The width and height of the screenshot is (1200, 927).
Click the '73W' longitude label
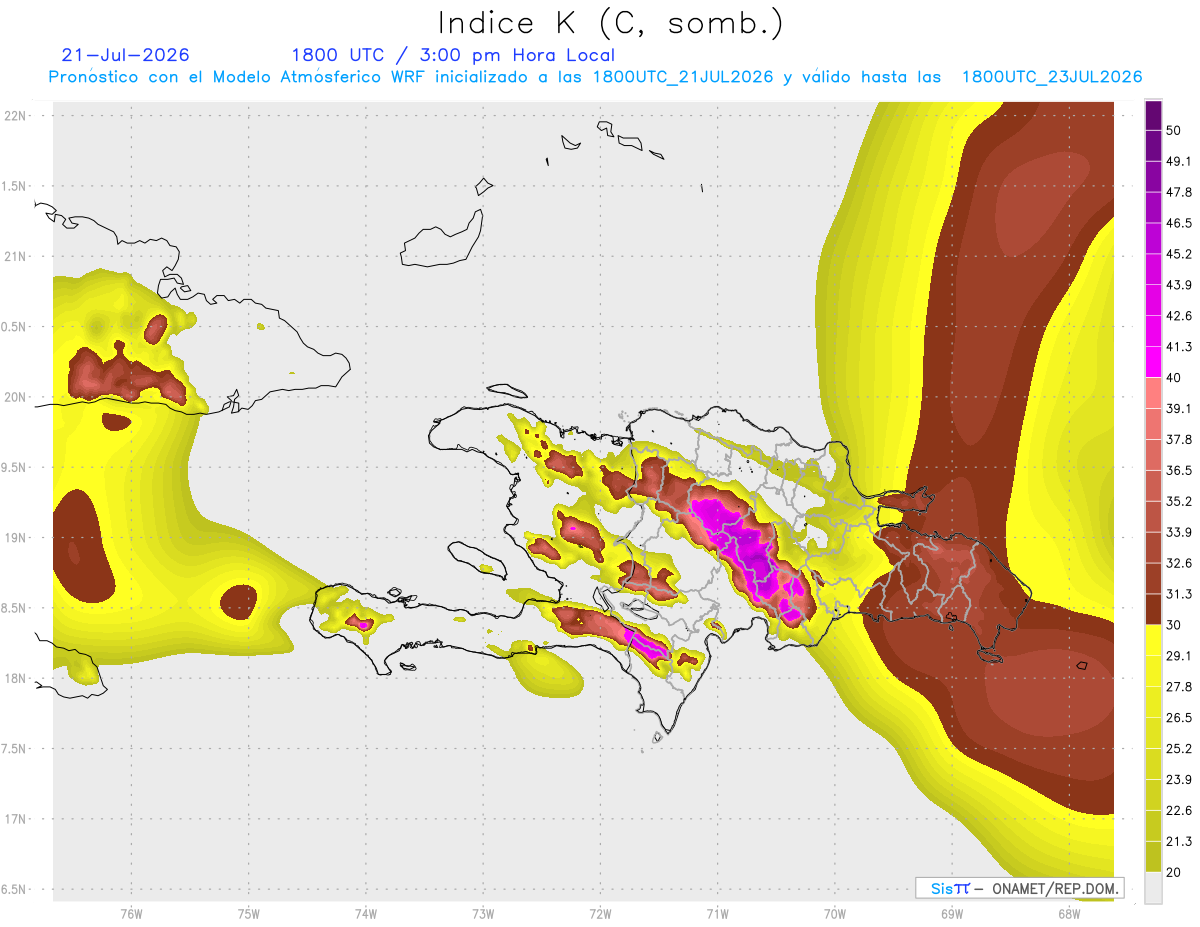click(x=483, y=913)
